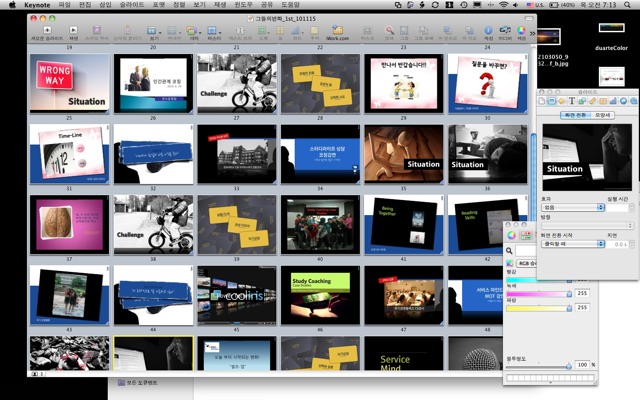Viewport: 640px width, 400px height.
Task: Select the Text inspector T icon
Action: pos(571,101)
